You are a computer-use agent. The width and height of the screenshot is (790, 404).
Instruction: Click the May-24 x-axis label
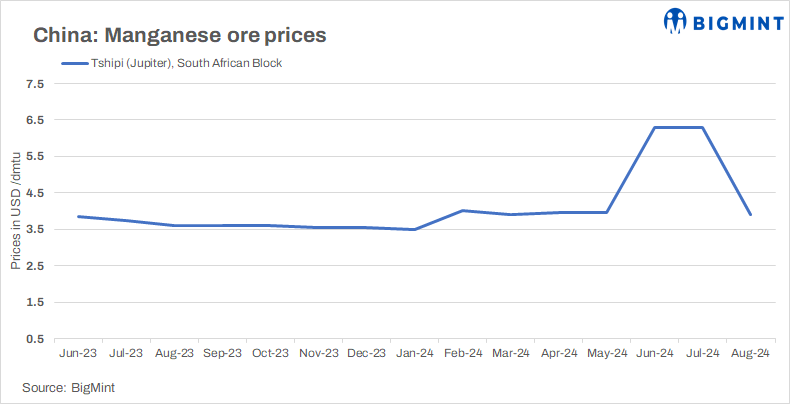(x=607, y=353)
